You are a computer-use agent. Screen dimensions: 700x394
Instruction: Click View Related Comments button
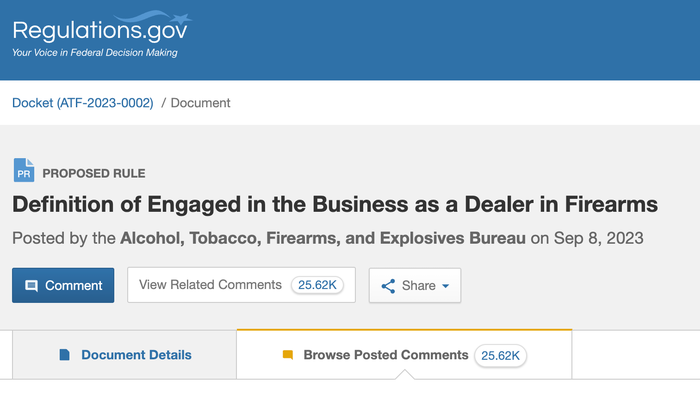[x=241, y=285]
